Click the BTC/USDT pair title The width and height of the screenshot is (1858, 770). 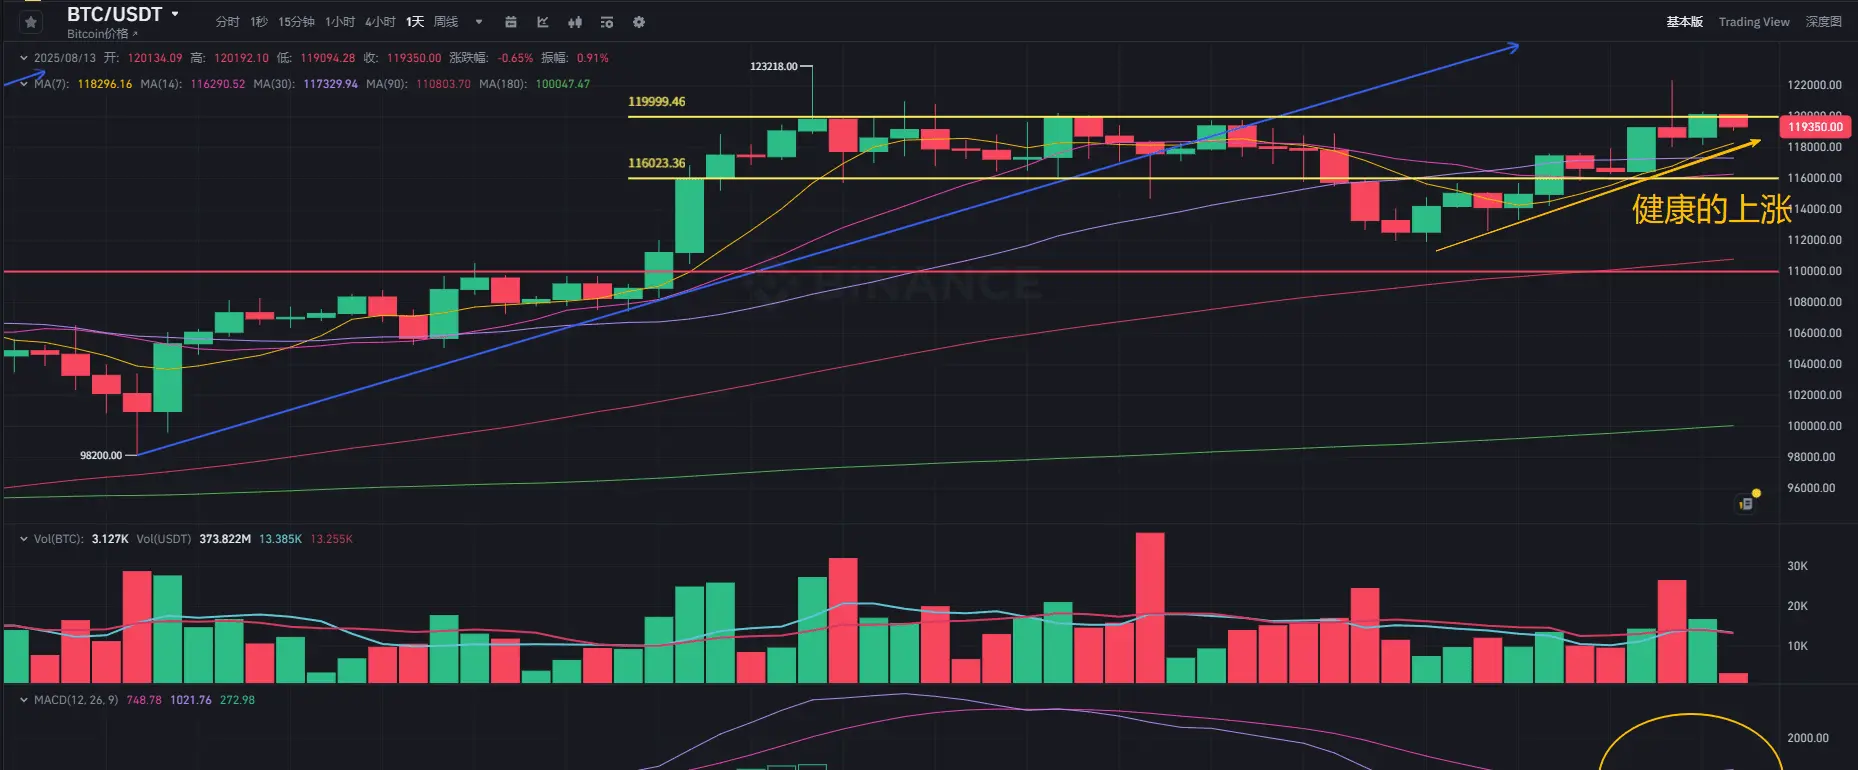coord(114,14)
